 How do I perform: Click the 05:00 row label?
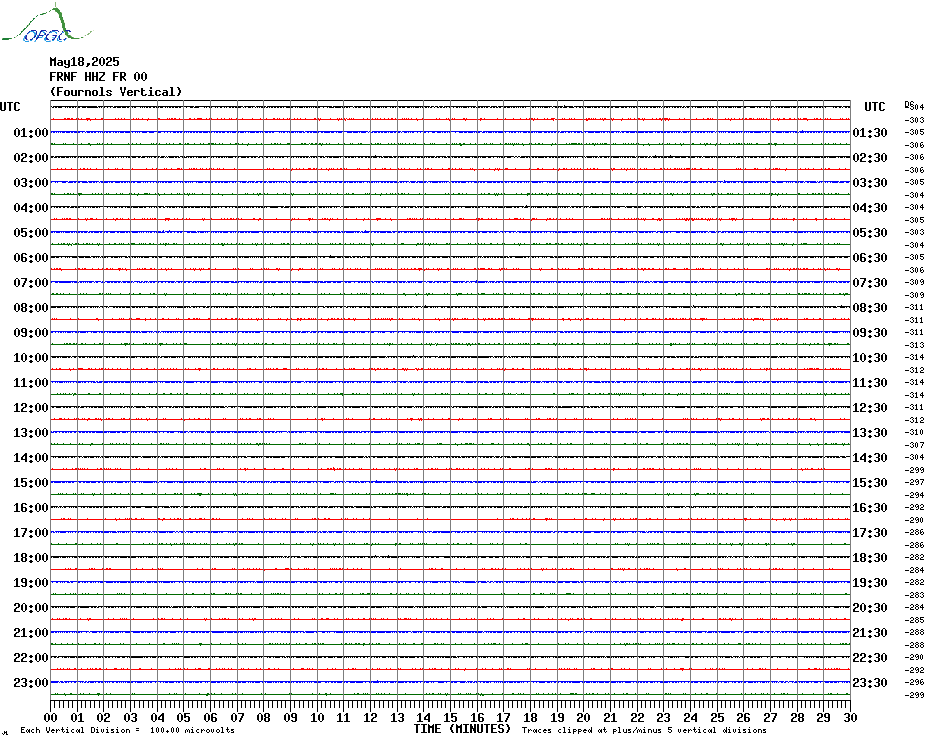(x=31, y=233)
